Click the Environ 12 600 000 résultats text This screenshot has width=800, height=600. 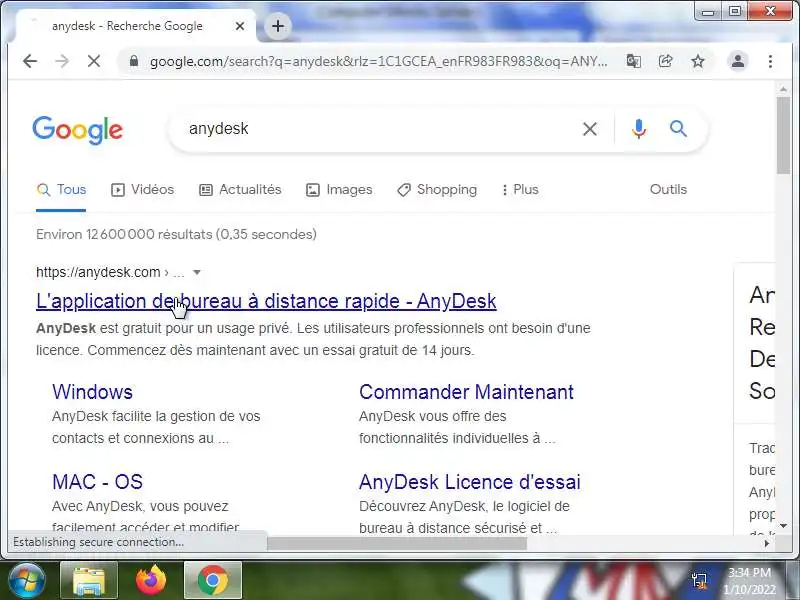(x=176, y=234)
